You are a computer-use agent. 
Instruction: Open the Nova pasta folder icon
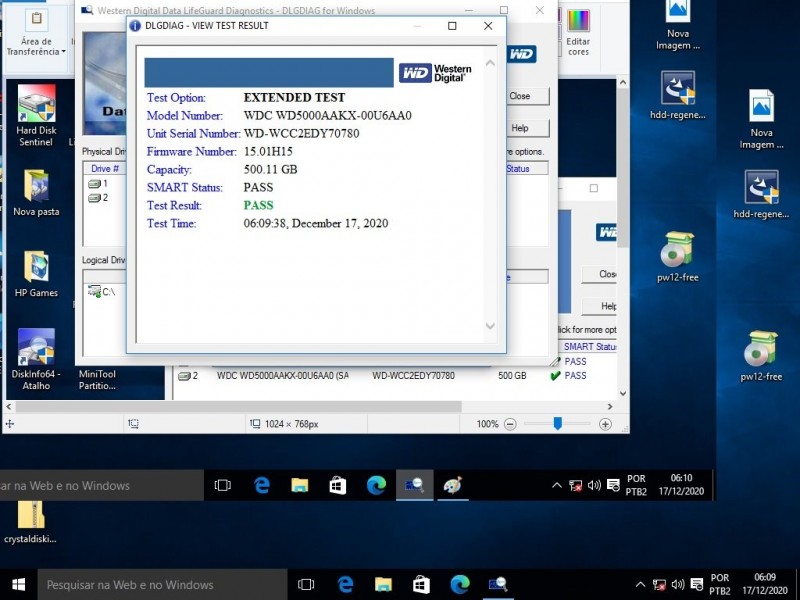tap(36, 193)
